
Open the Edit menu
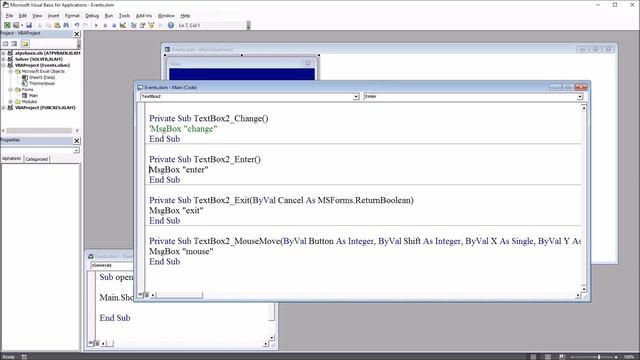pyautogui.click(x=22, y=16)
